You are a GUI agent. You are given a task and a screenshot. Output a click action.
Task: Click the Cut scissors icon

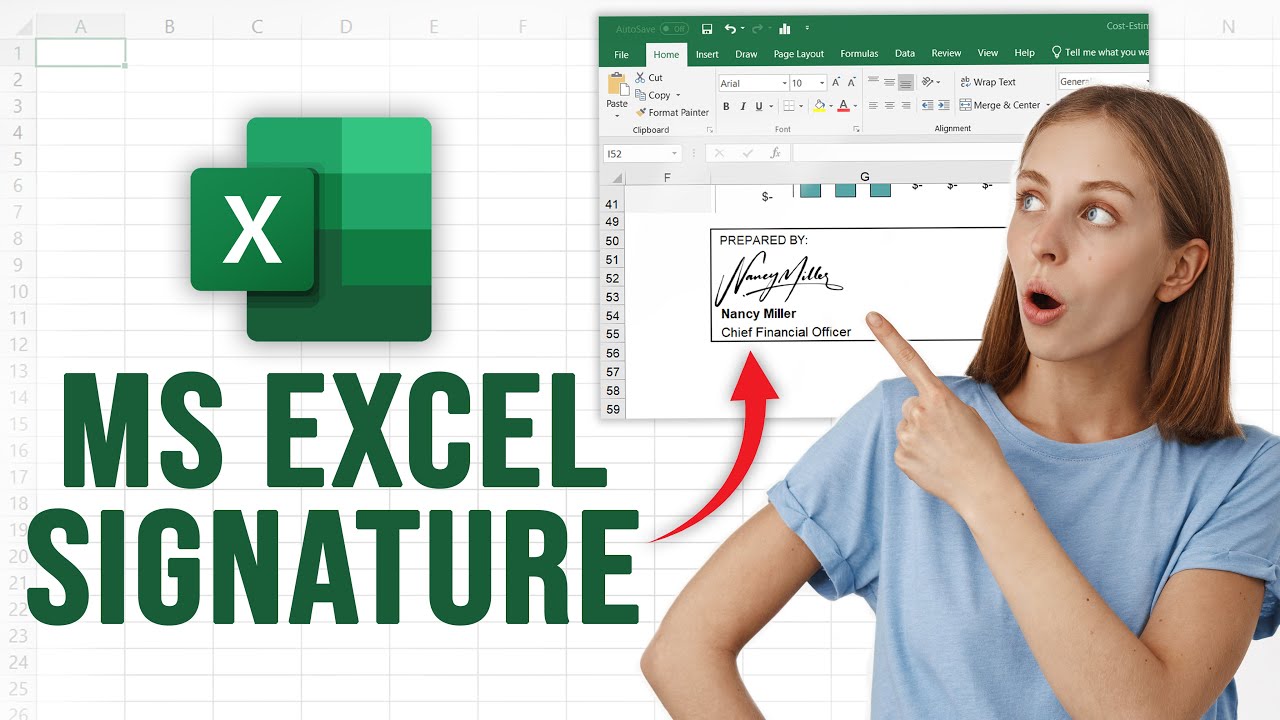coord(641,77)
